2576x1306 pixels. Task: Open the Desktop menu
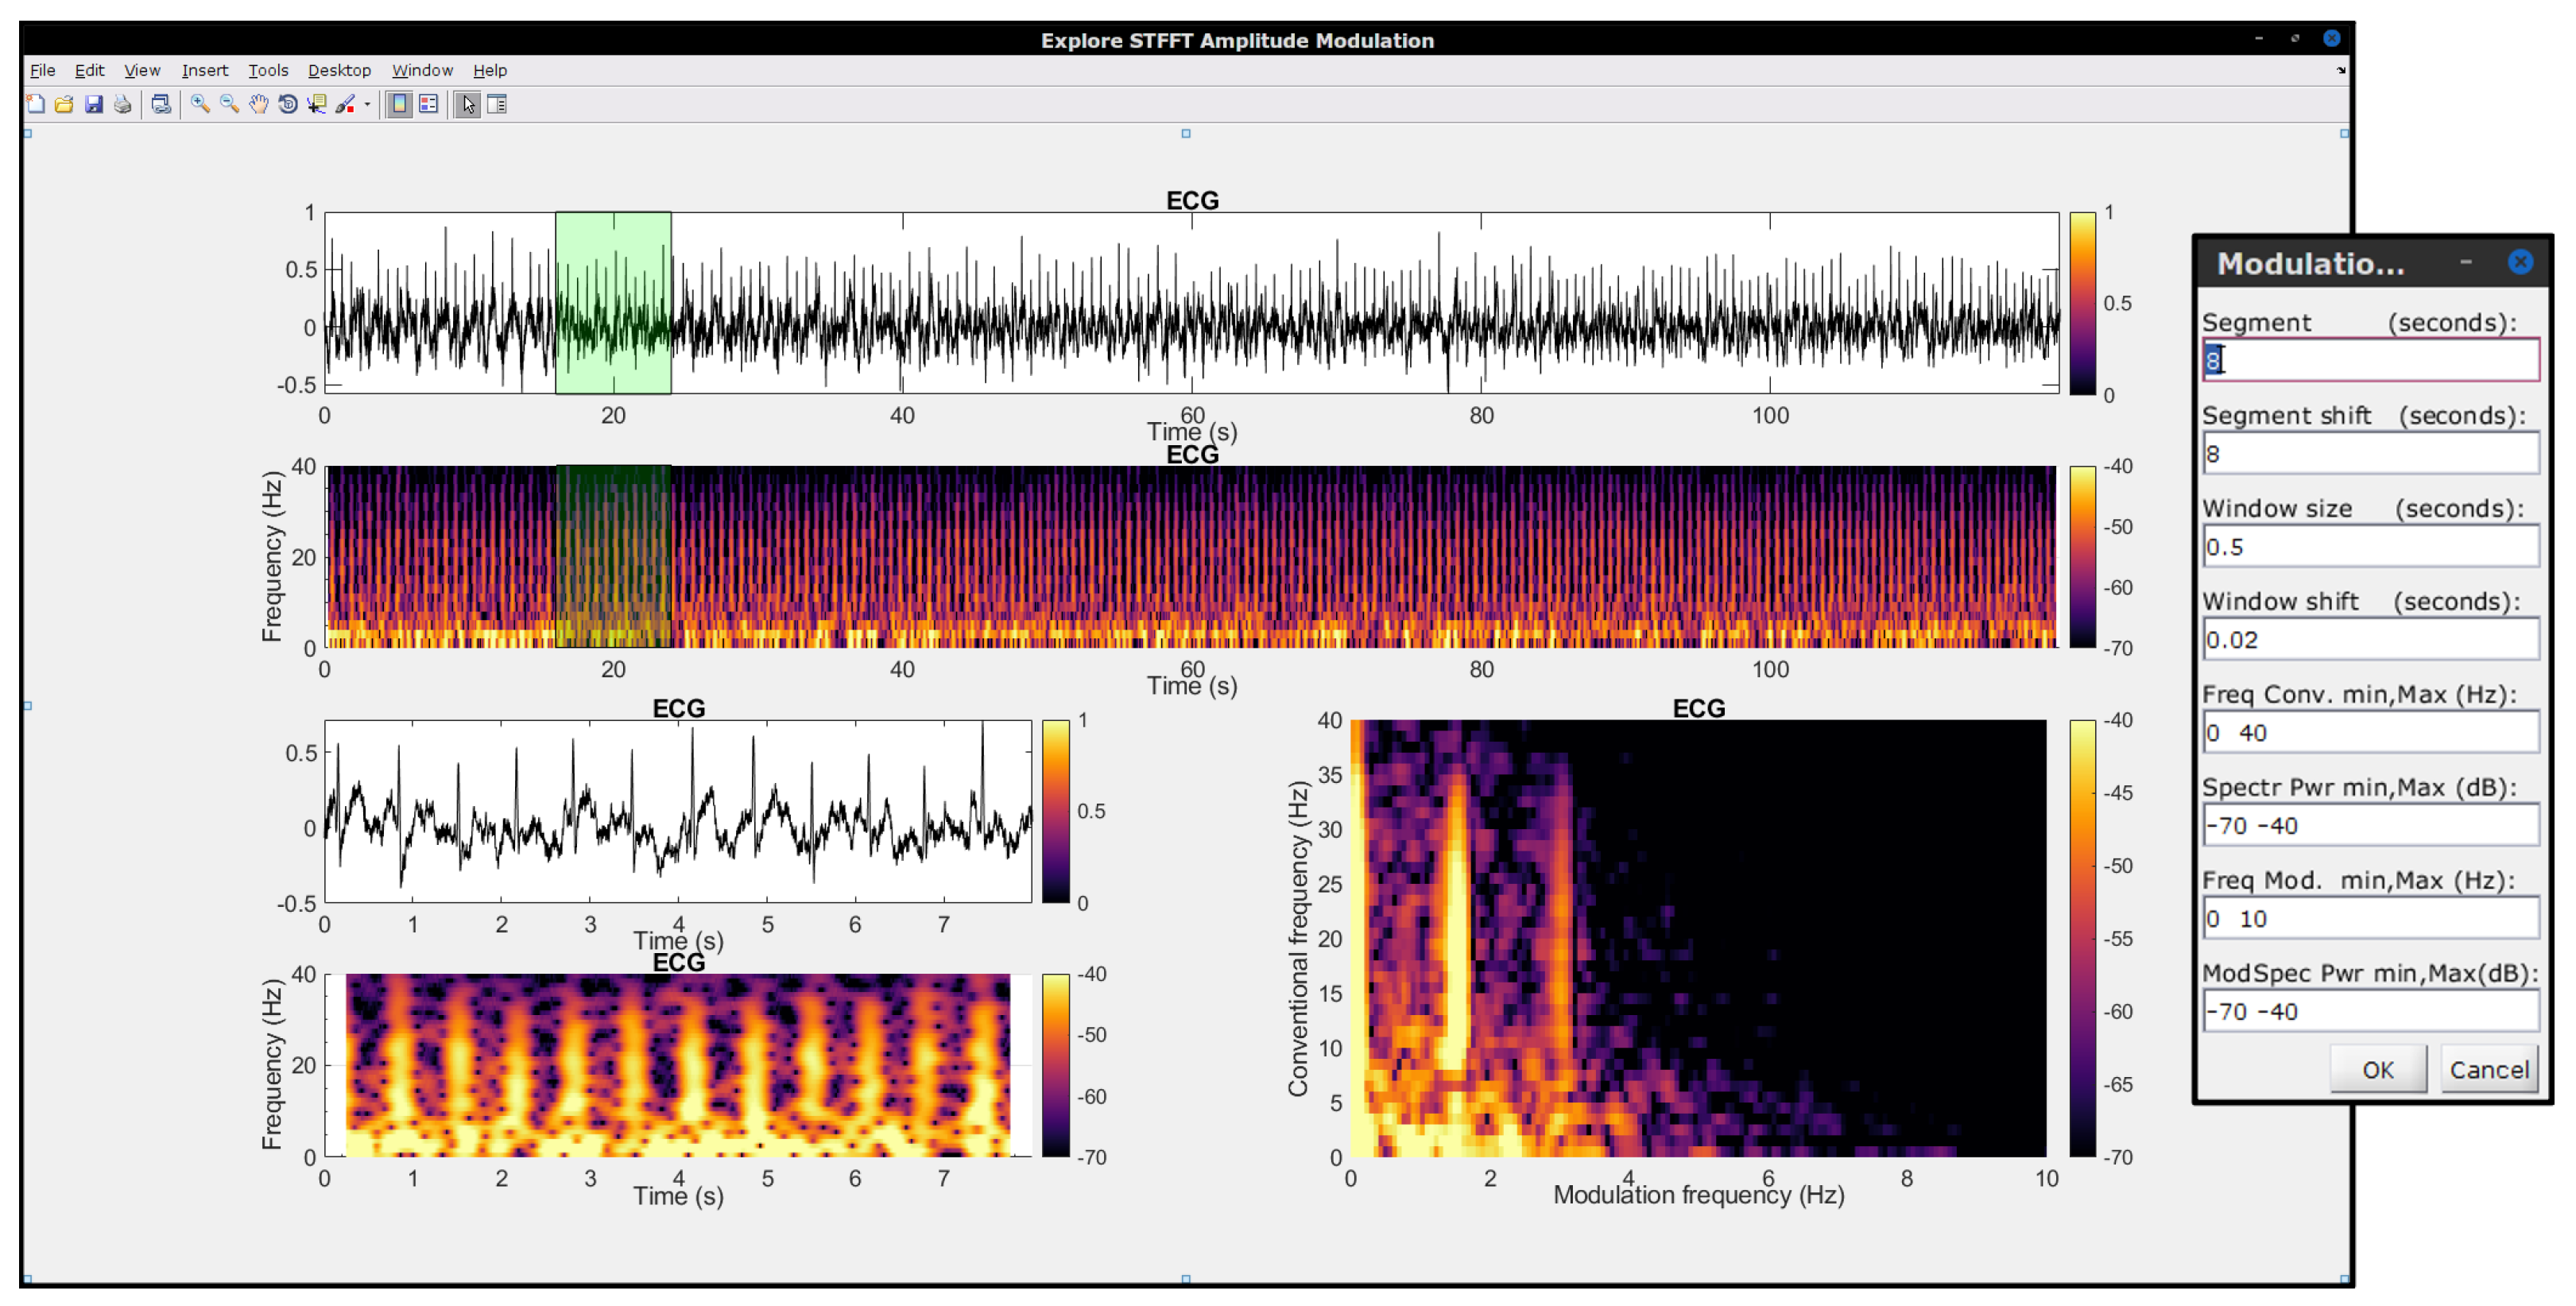339,70
